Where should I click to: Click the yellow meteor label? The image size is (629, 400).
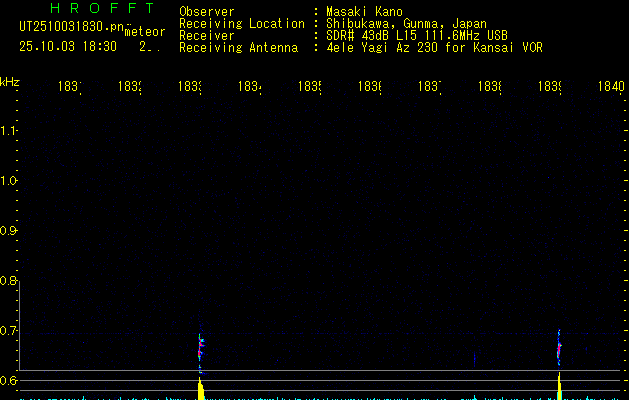[144, 32]
